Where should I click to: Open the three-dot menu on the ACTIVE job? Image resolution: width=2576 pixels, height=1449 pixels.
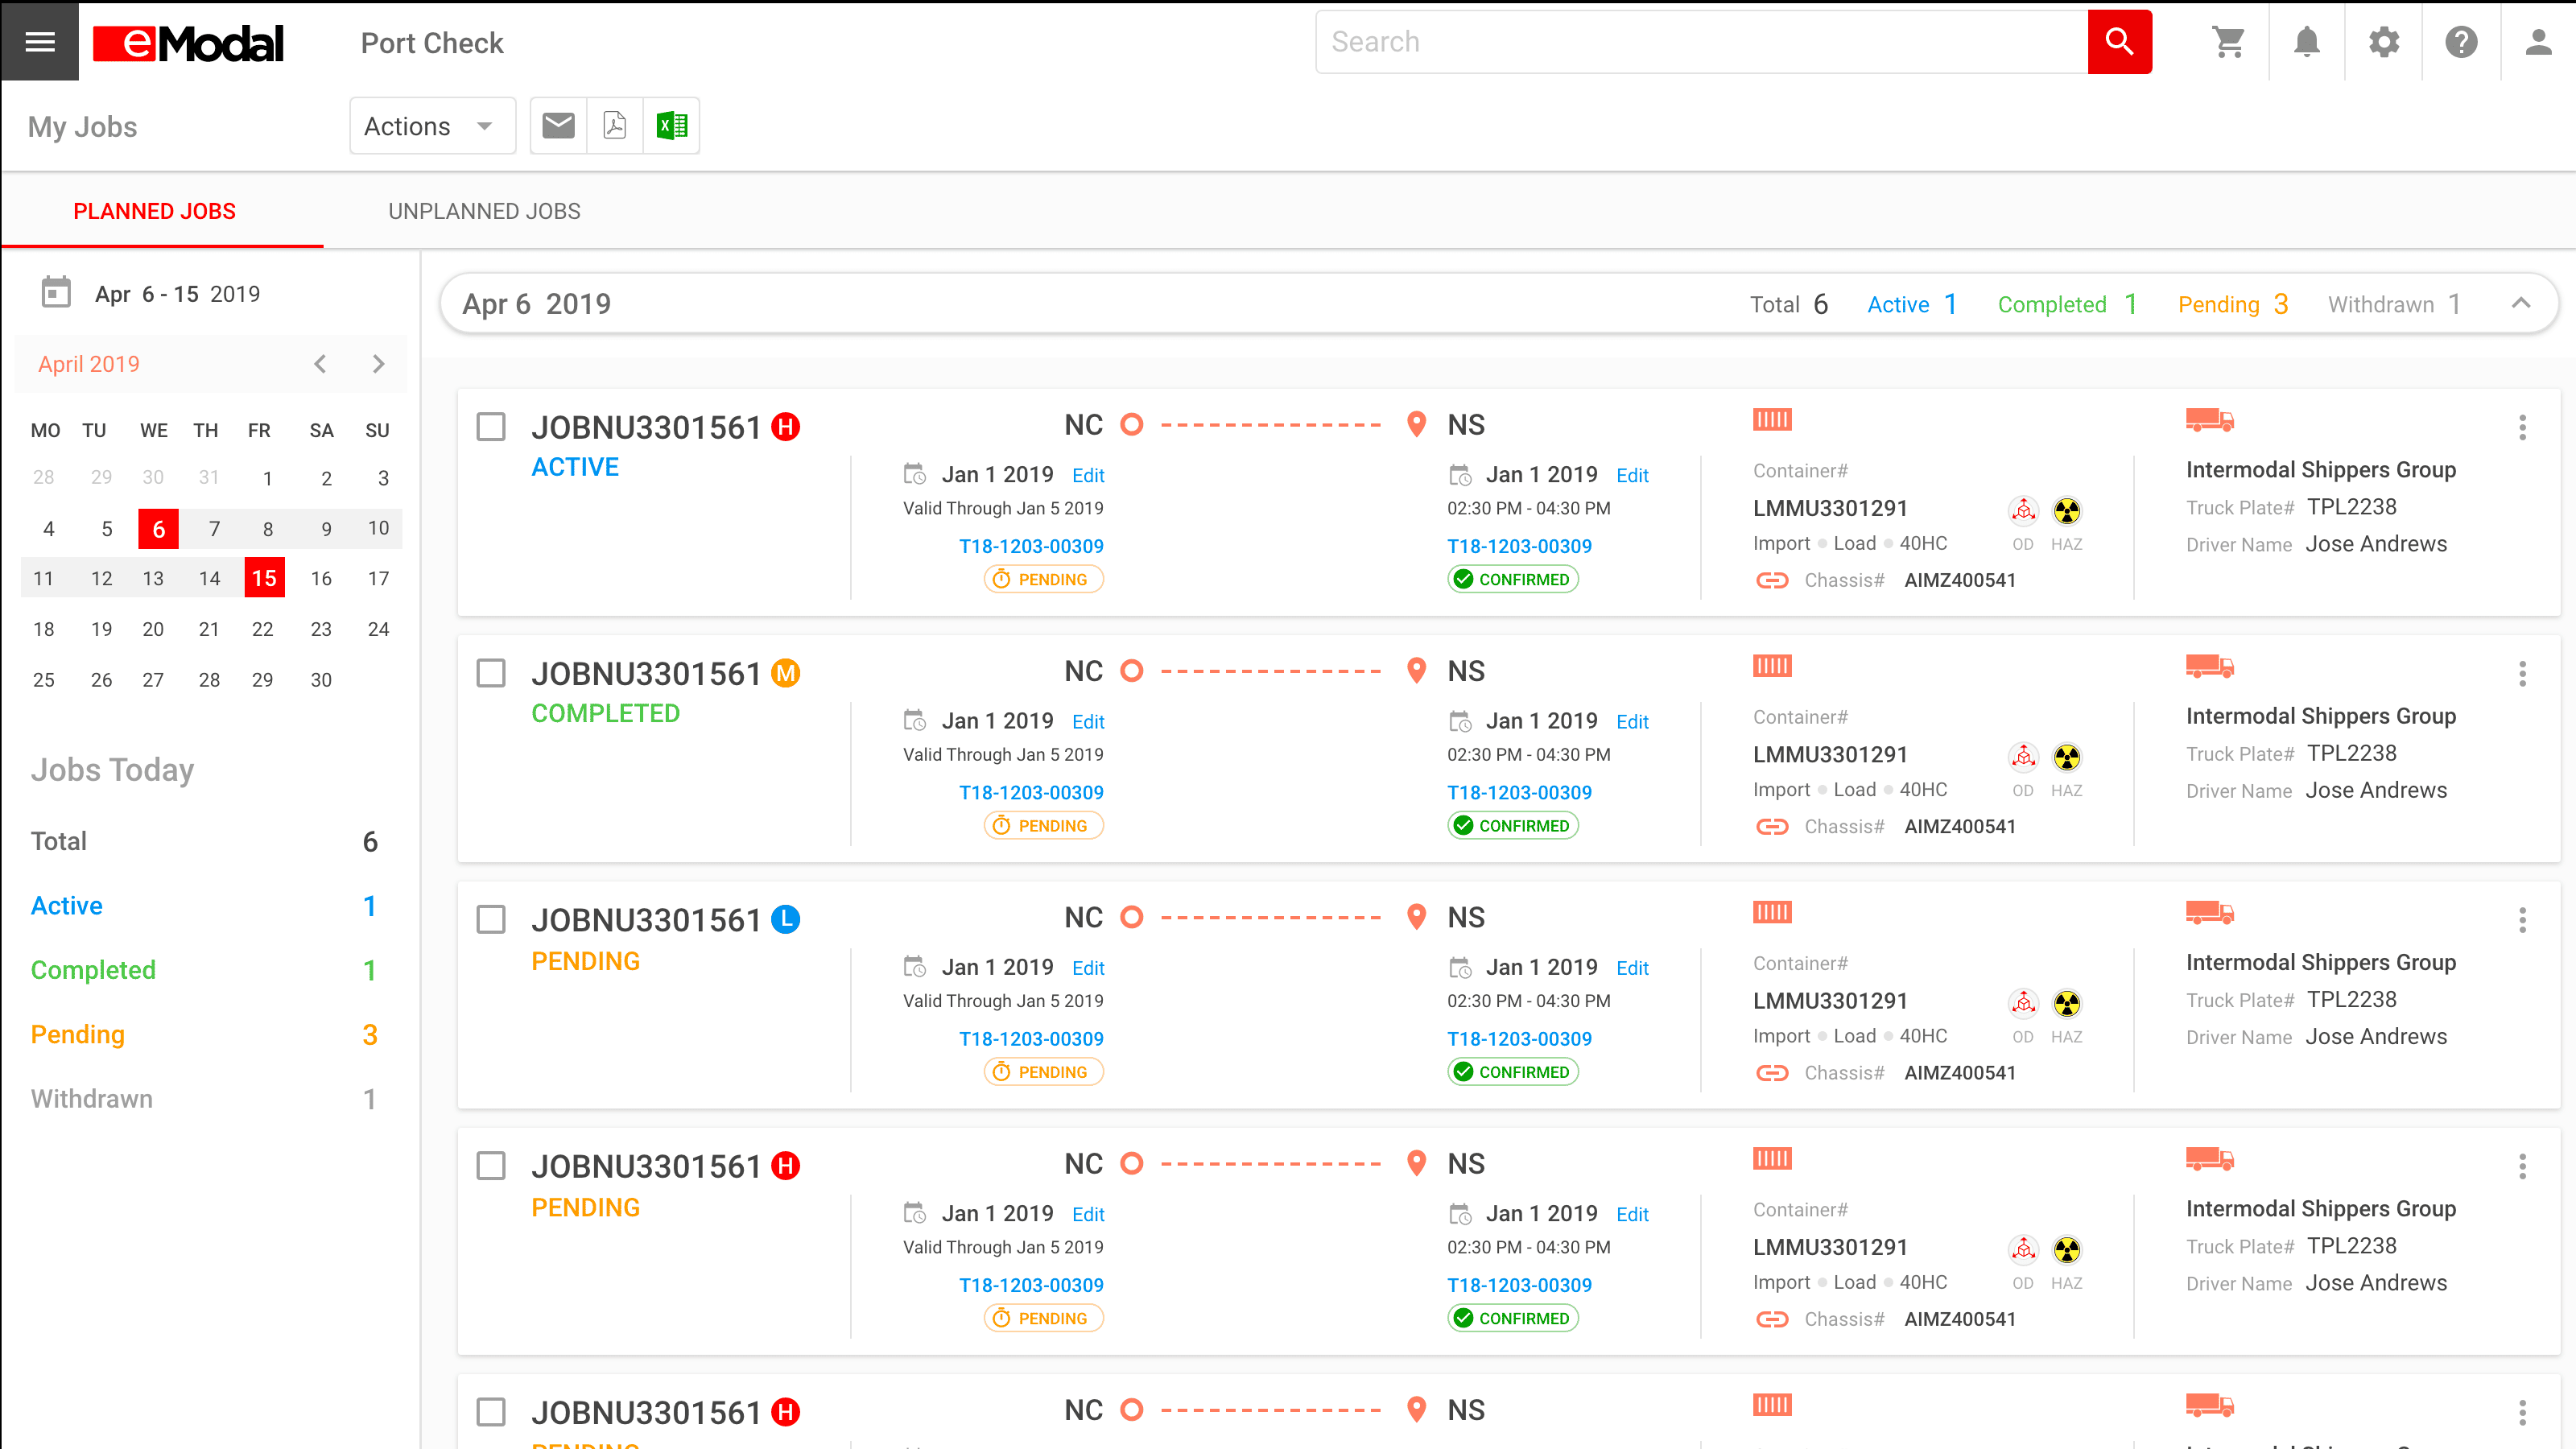coord(2521,428)
